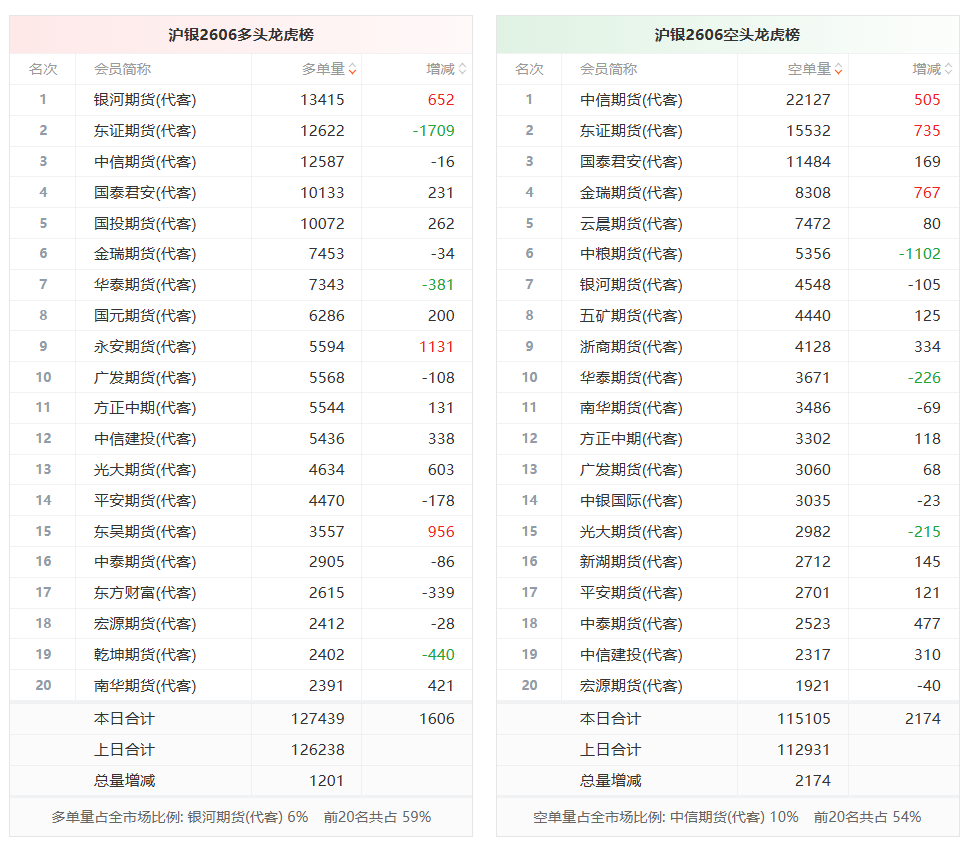Click 名次 header in long table

43,69
